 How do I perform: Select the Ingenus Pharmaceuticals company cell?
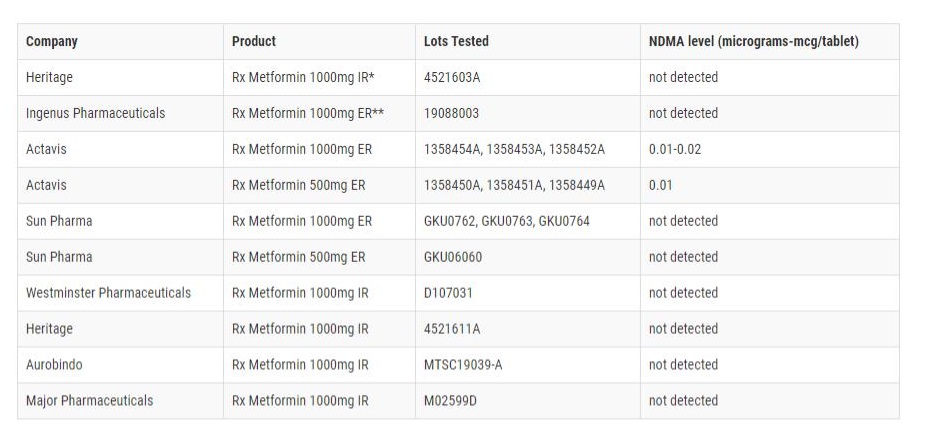click(x=96, y=113)
